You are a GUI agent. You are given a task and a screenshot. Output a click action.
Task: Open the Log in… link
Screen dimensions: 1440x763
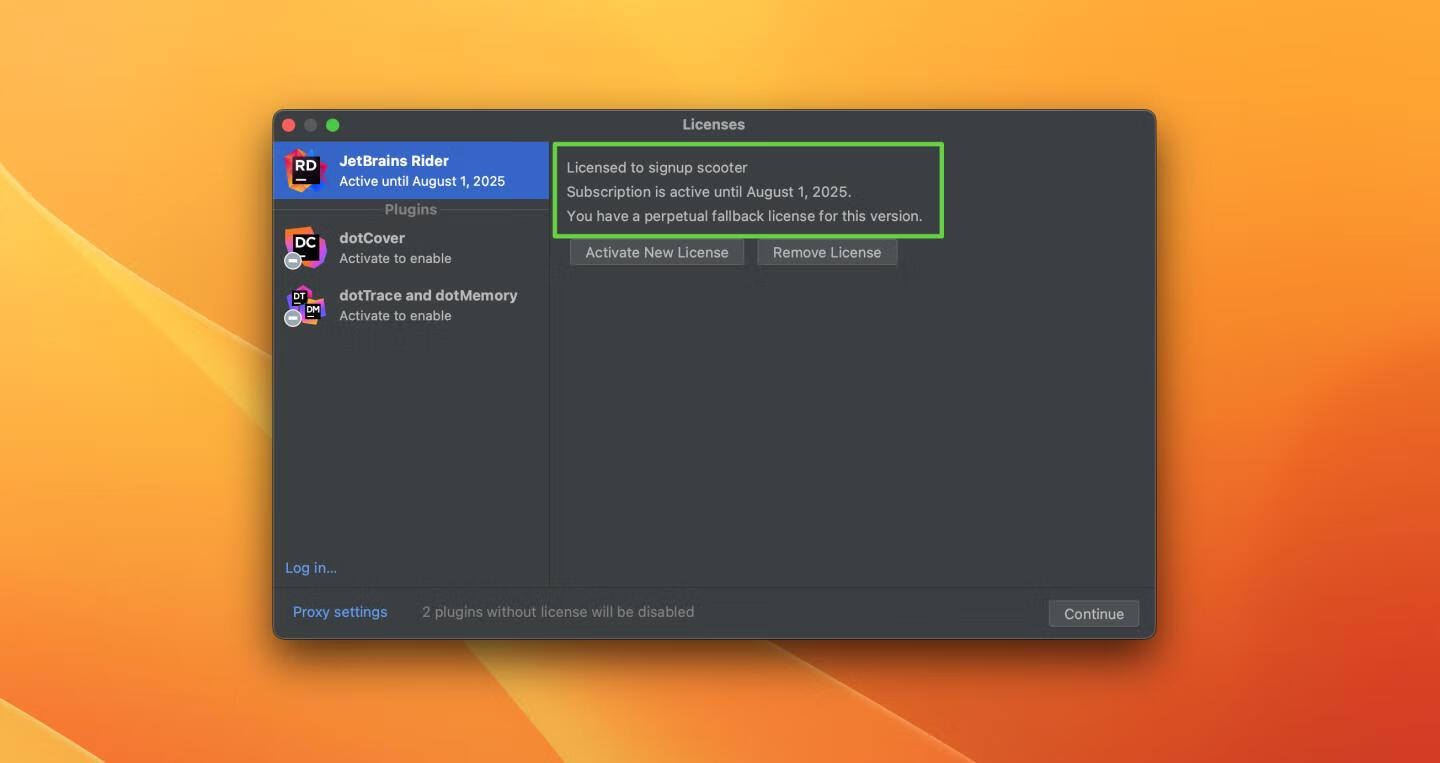tap(311, 568)
